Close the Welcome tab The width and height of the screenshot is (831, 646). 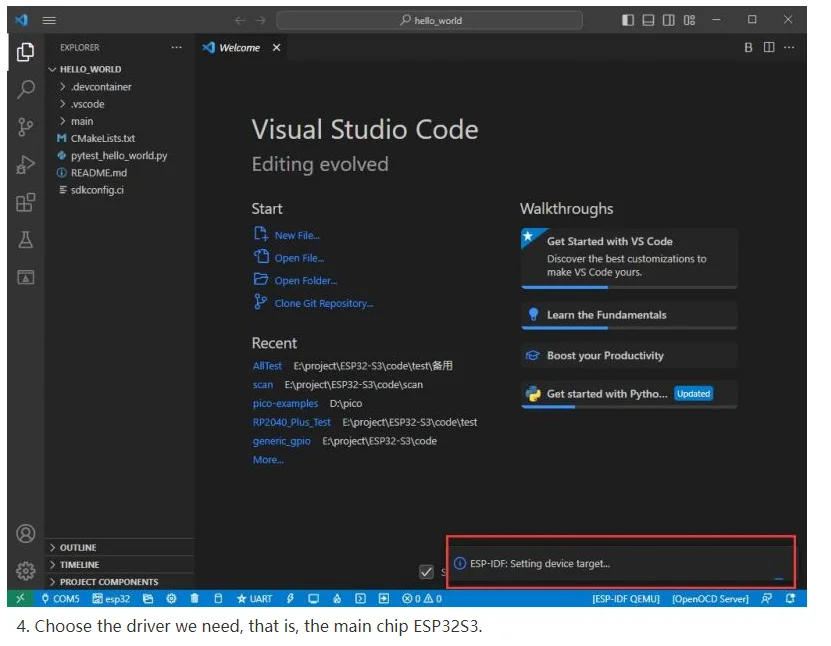click(x=277, y=48)
